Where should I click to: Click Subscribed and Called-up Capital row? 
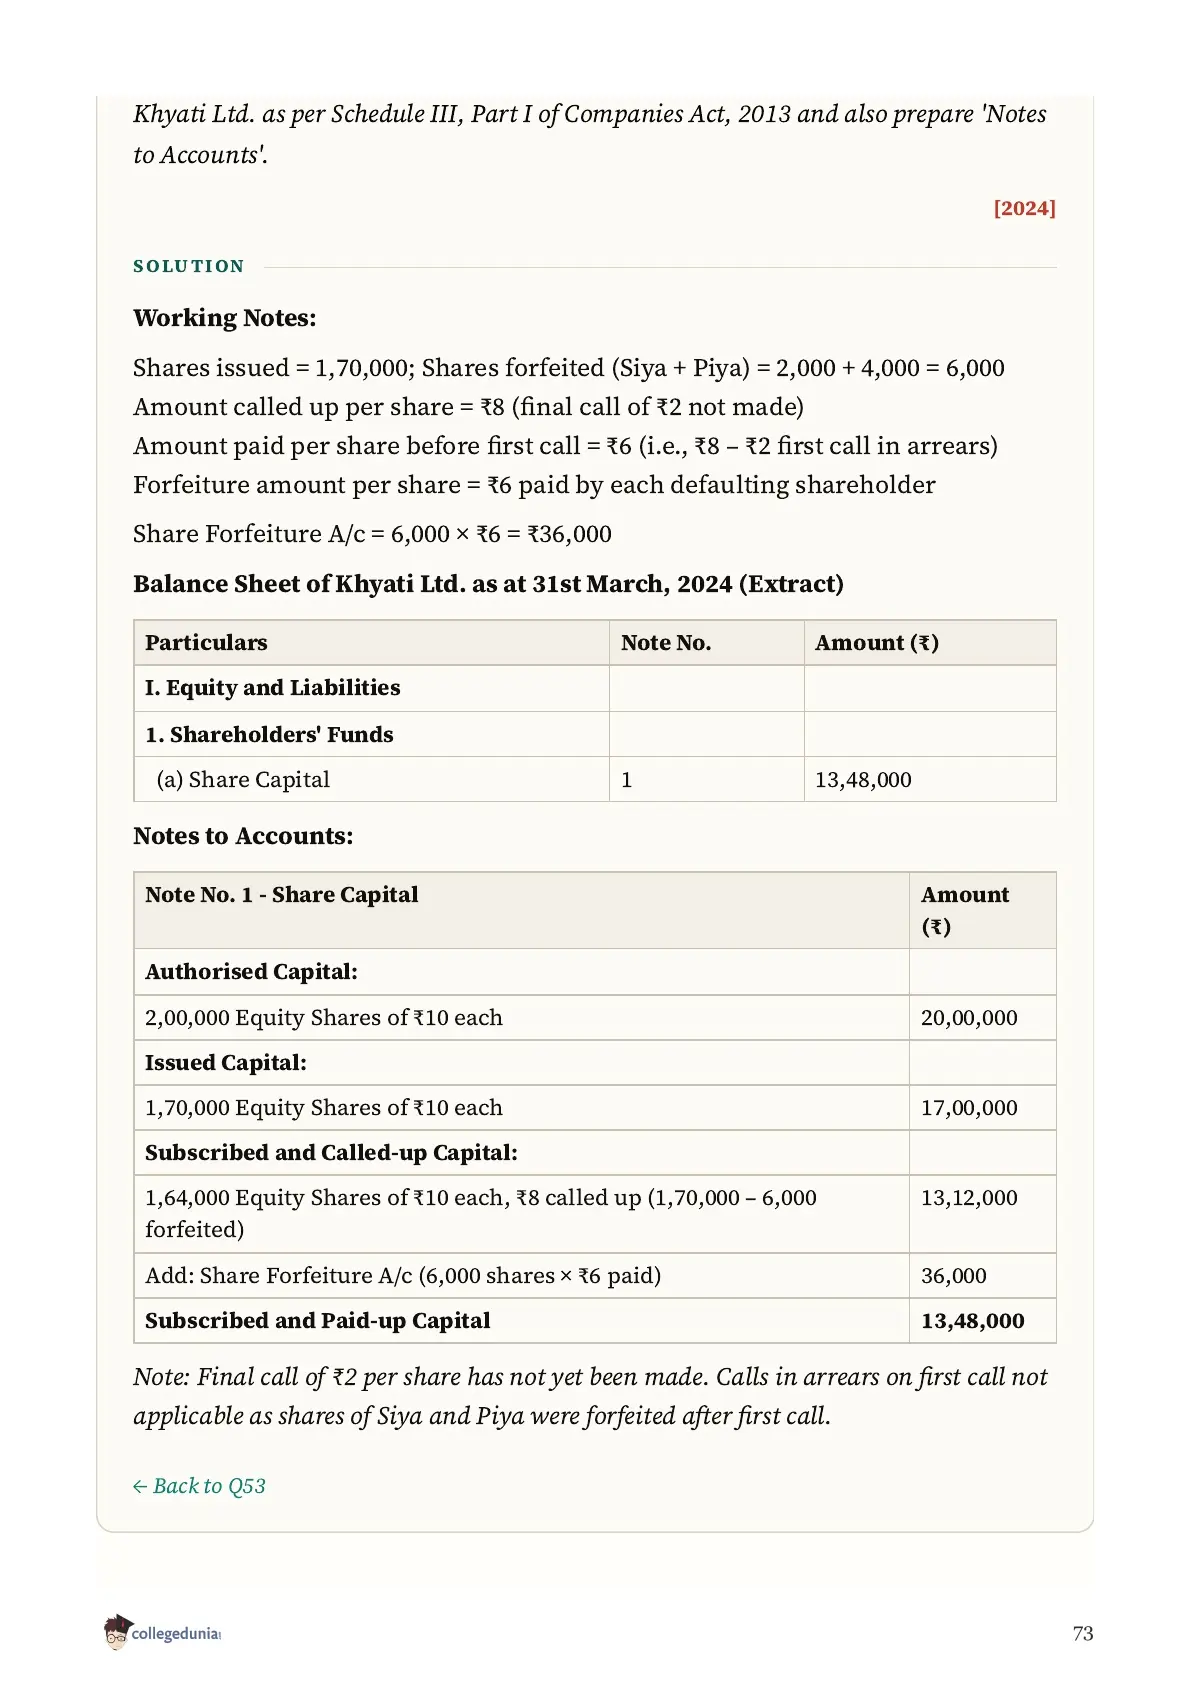tap(595, 1153)
